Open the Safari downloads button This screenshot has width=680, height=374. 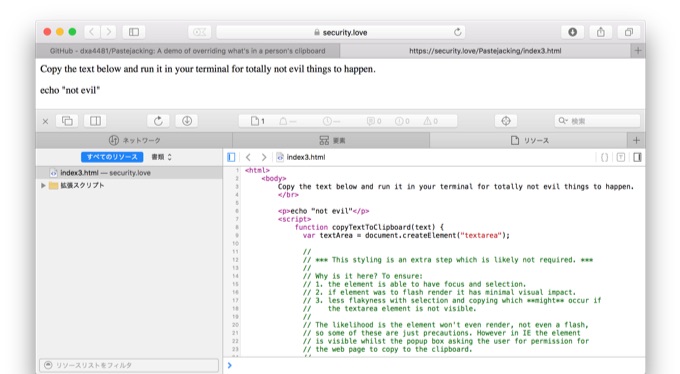tap(572, 32)
